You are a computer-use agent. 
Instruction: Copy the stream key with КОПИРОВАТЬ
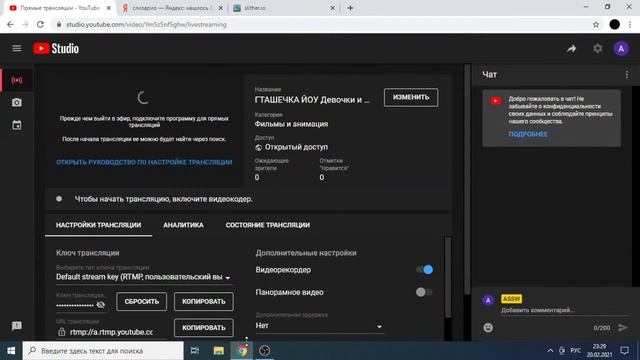point(204,302)
